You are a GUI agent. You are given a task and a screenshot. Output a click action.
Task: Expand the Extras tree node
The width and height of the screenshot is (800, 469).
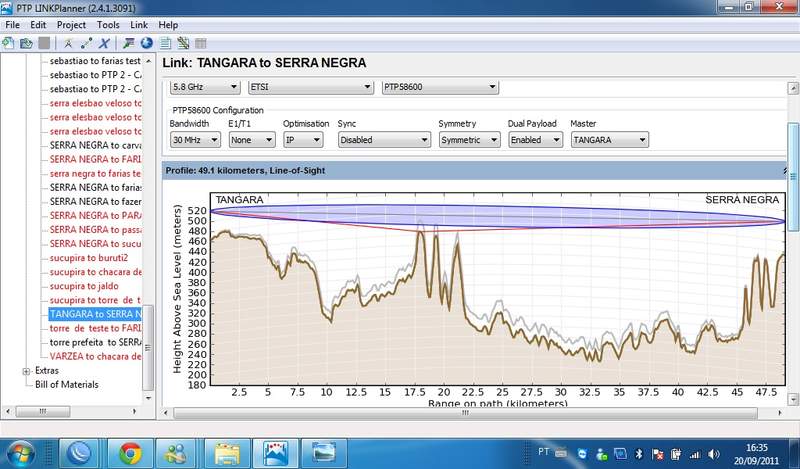[26, 370]
